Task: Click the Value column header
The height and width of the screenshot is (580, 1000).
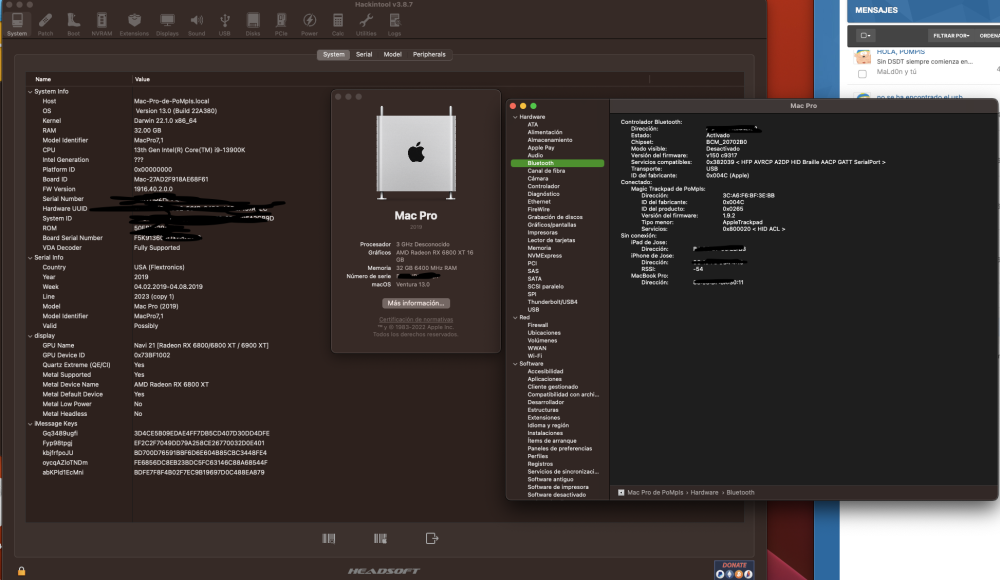Action: pyautogui.click(x=390, y=80)
